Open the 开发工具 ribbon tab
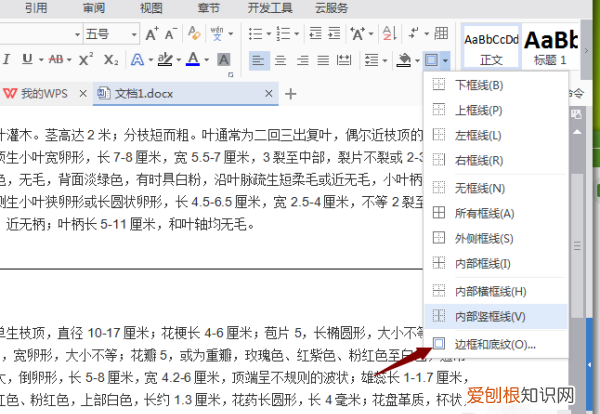The height and width of the screenshot is (414, 600). pyautogui.click(x=270, y=8)
